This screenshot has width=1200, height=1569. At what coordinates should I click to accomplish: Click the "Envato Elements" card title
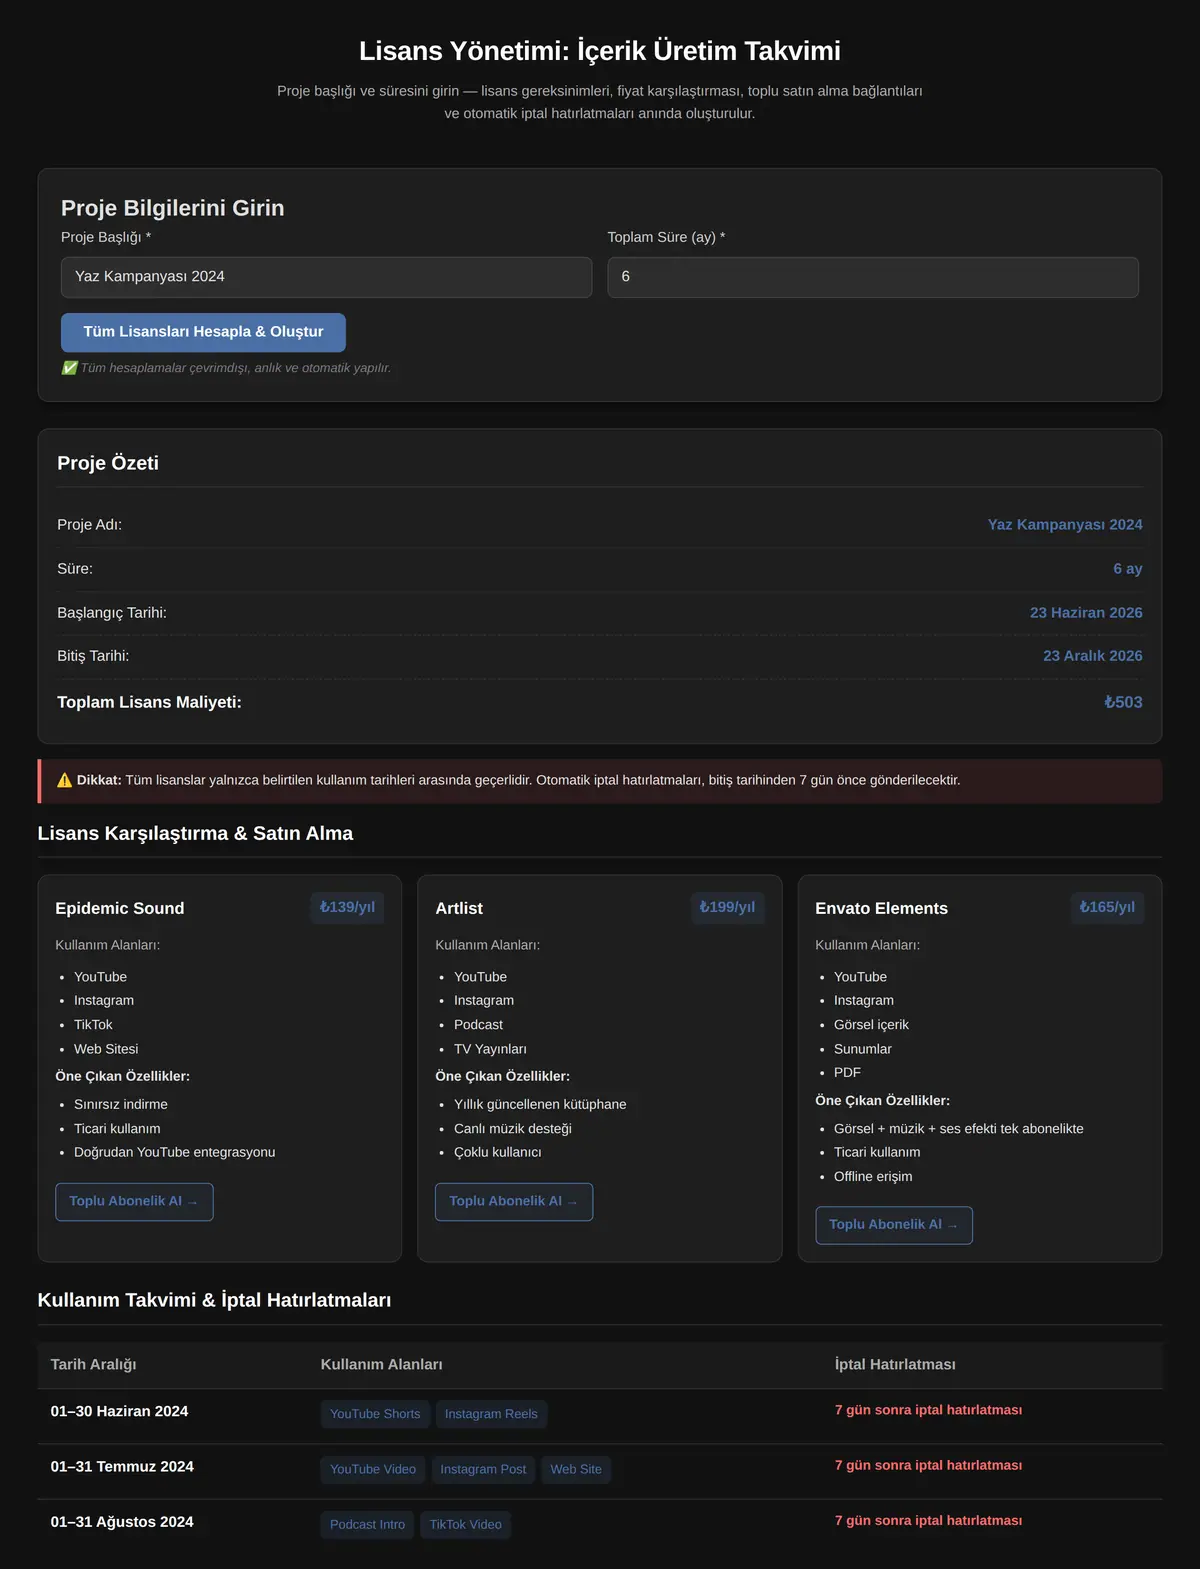pyautogui.click(x=881, y=908)
